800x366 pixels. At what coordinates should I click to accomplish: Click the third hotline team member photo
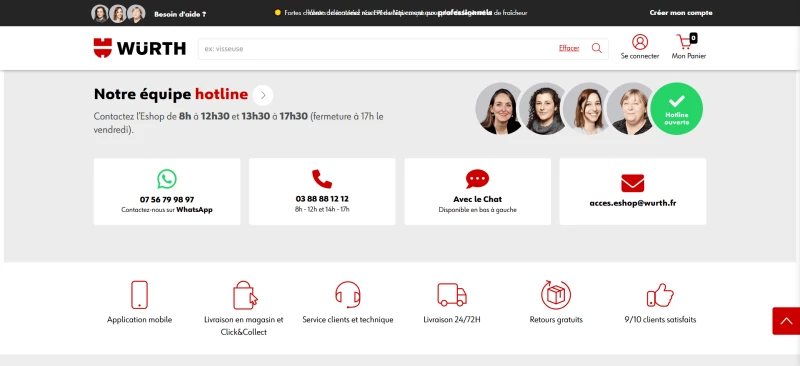pos(587,109)
